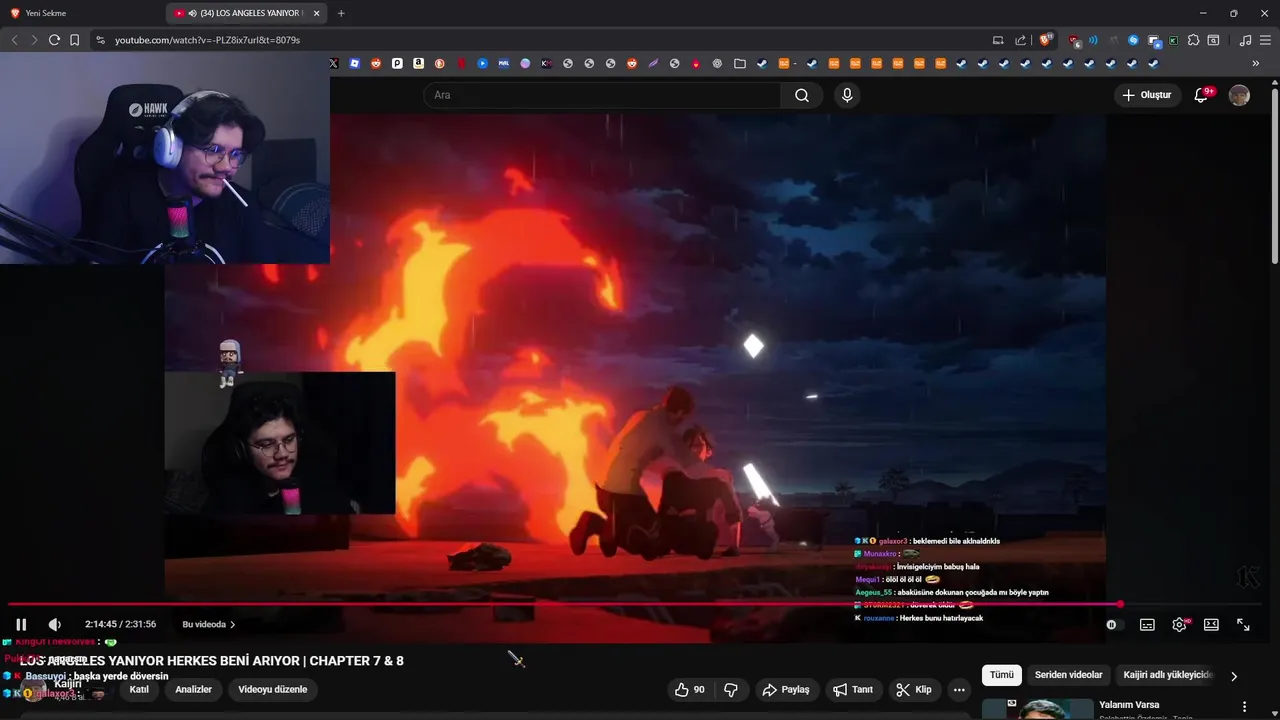Select the Tümü filter chip
The height and width of the screenshot is (720, 1280).
(1002, 675)
